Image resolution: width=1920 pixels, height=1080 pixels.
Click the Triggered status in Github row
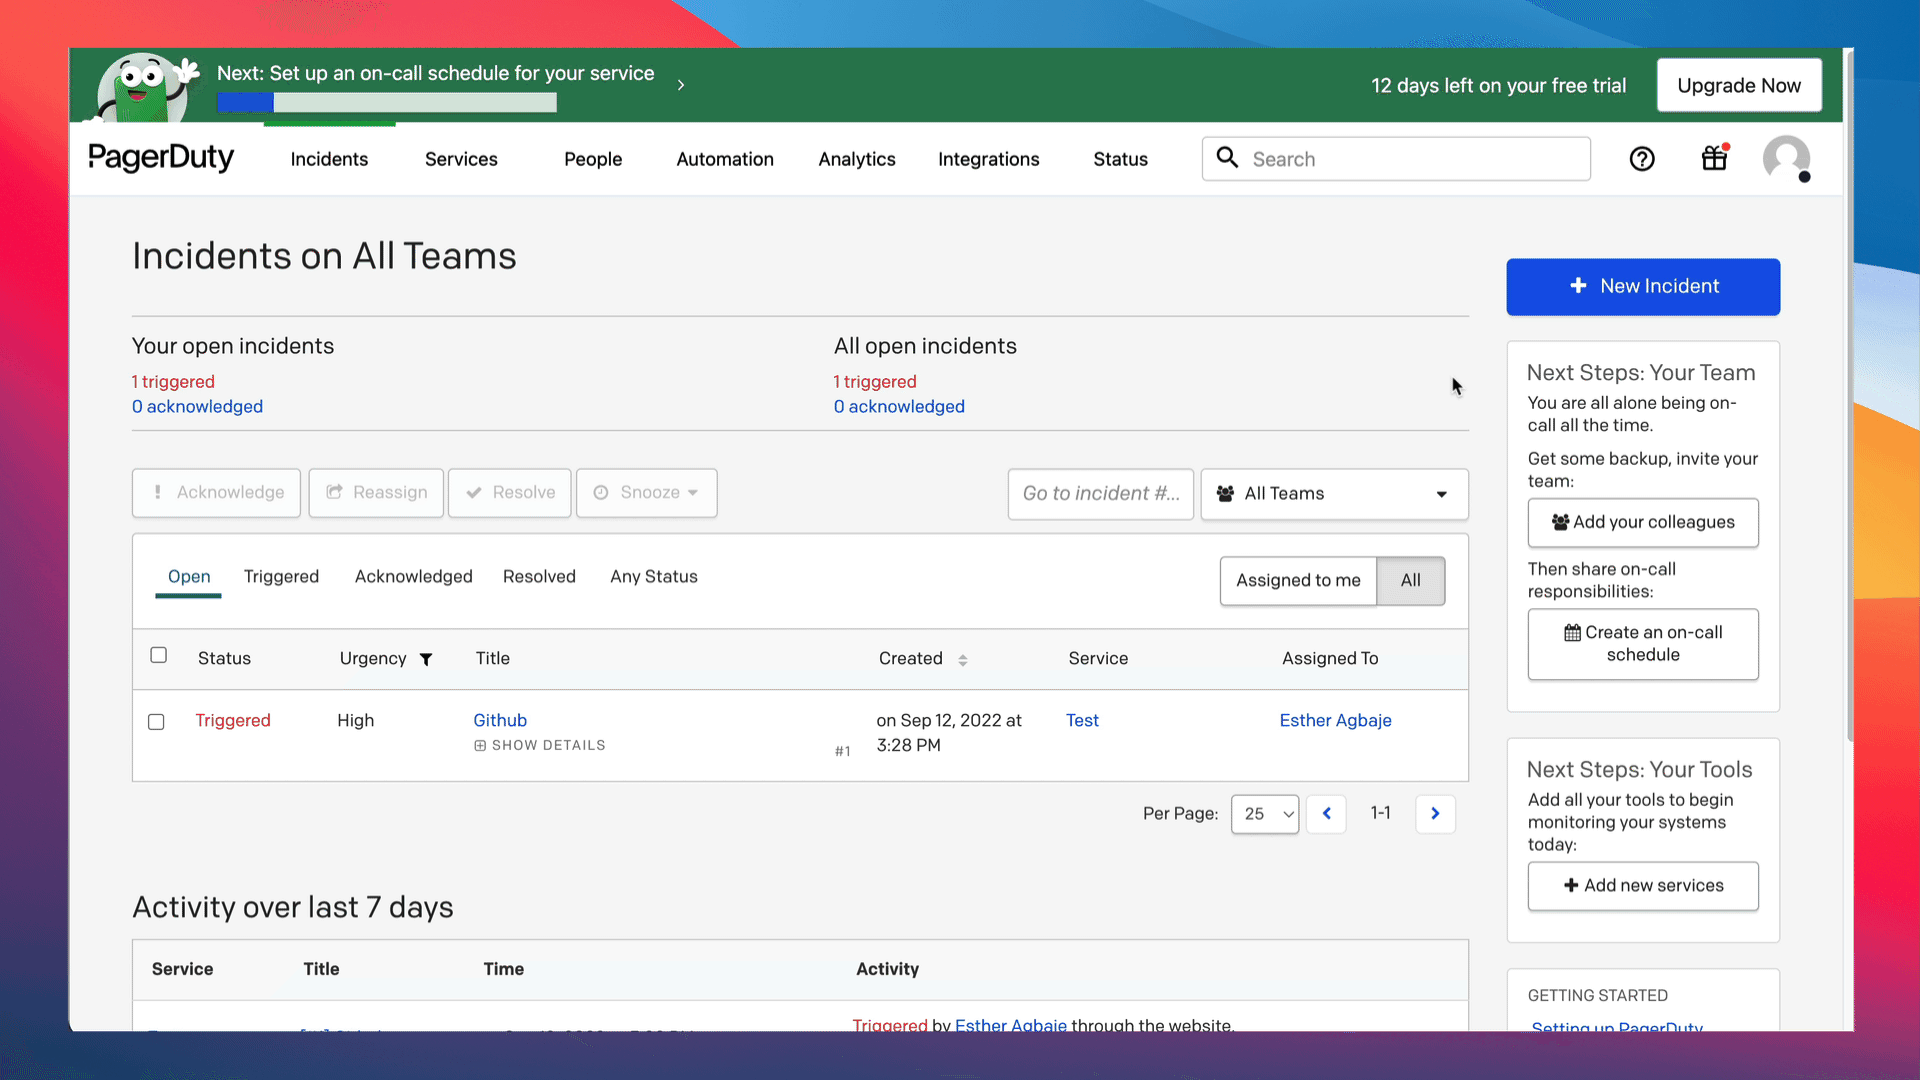[233, 721]
